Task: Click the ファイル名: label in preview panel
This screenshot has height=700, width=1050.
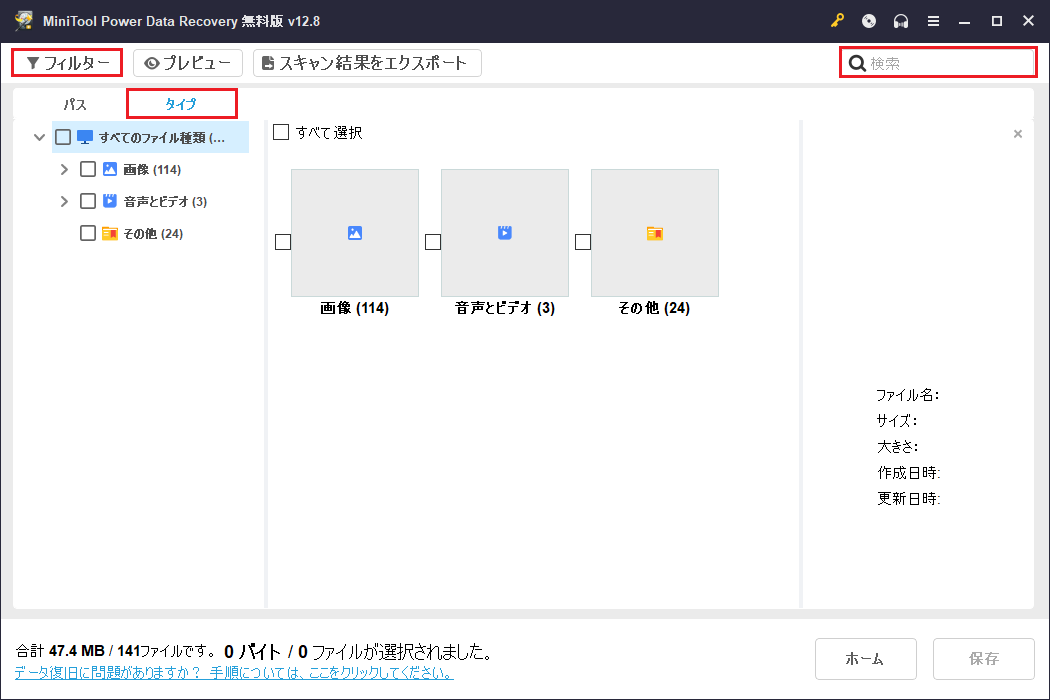Action: (907, 395)
